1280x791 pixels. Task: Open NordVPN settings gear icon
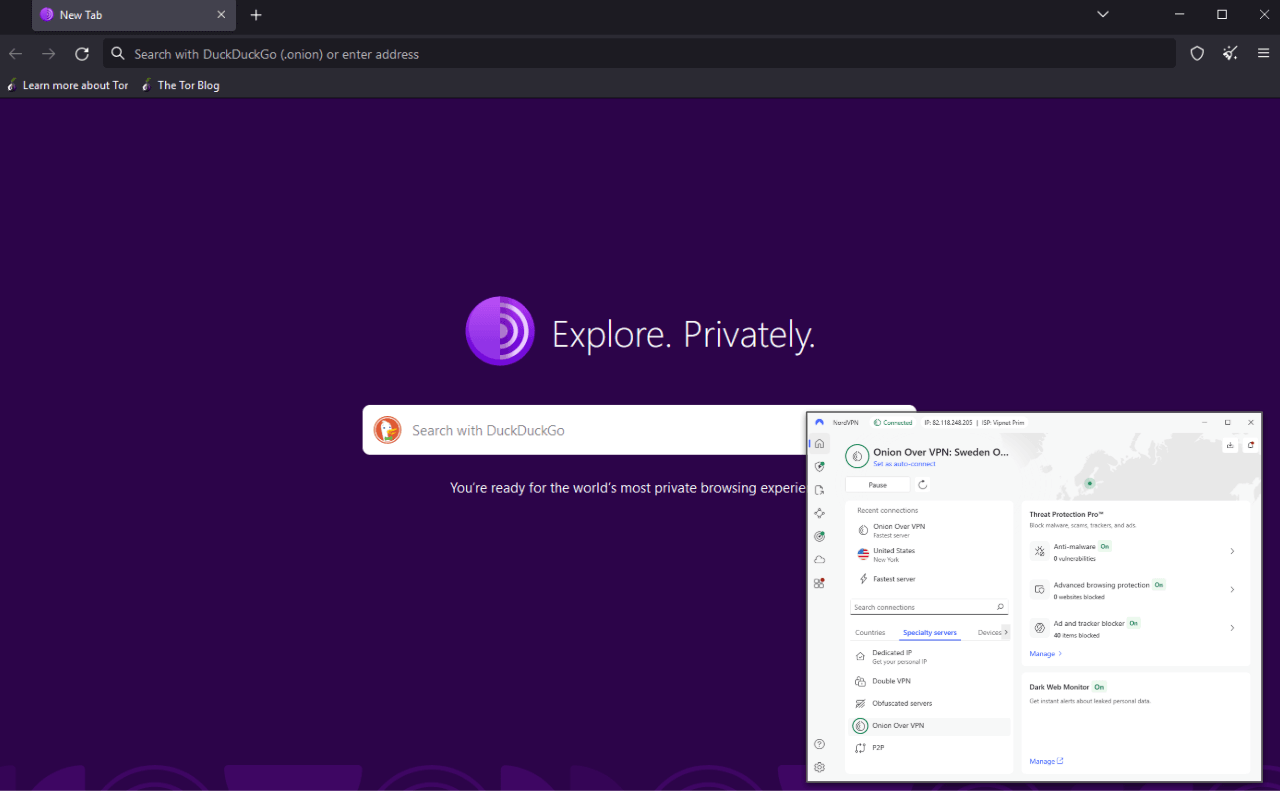click(819, 767)
